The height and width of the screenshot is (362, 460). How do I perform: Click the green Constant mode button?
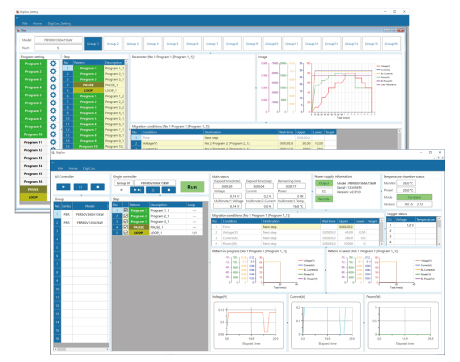pyautogui.click(x=414, y=197)
